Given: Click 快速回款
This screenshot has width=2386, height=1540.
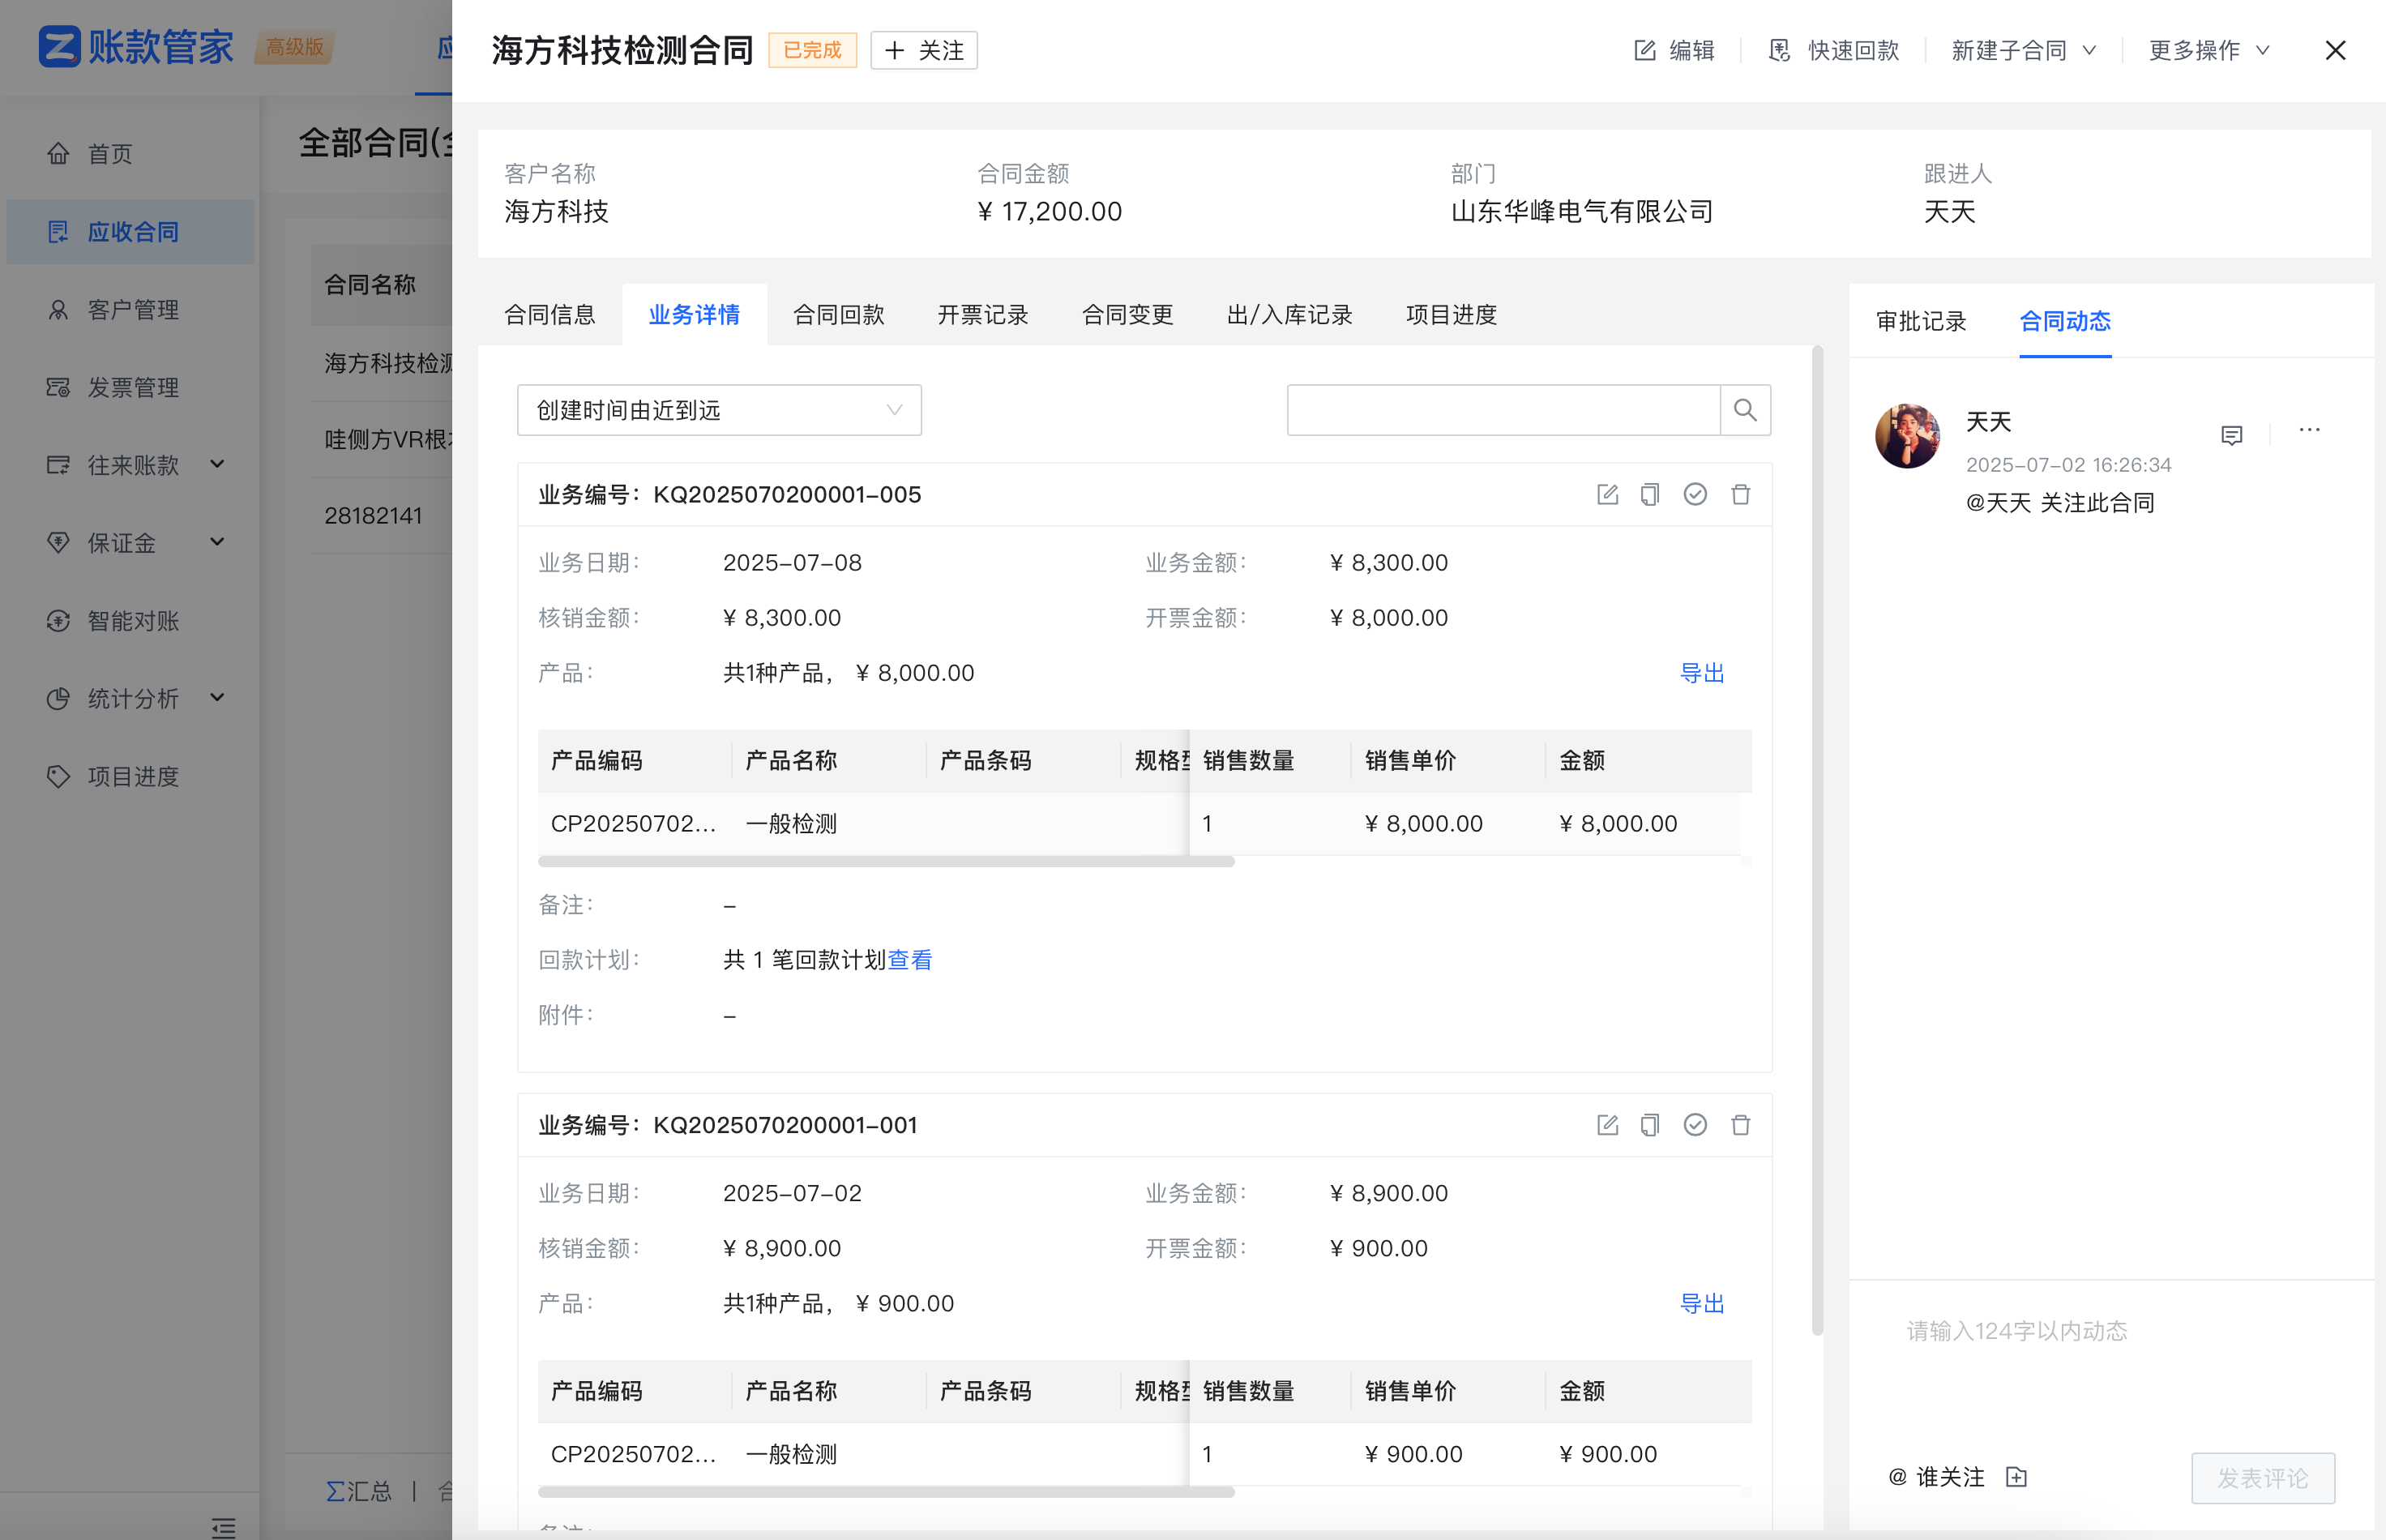Looking at the screenshot, I should tap(1834, 50).
